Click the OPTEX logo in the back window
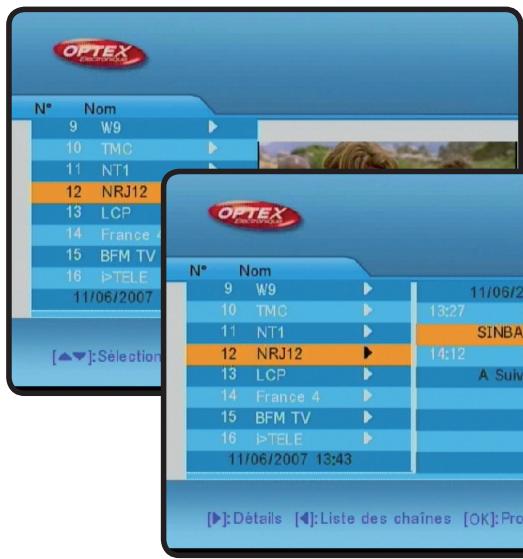Screen dimensions: 523x559 point(100,53)
